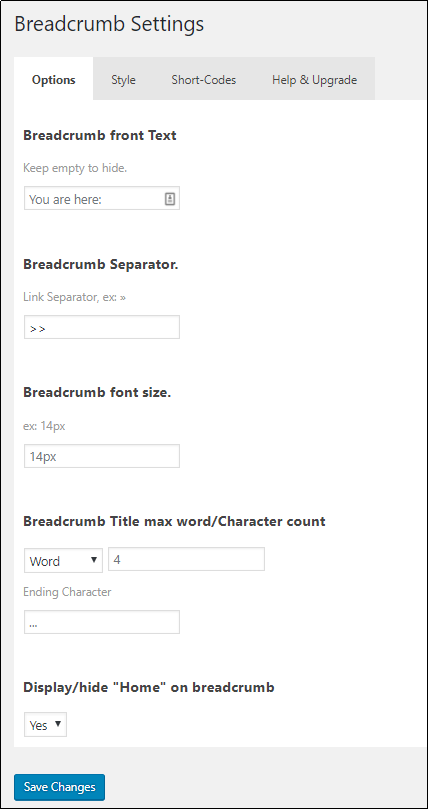
Task: Click the 'Breadcrumb front Text' heading
Action: click(x=100, y=136)
